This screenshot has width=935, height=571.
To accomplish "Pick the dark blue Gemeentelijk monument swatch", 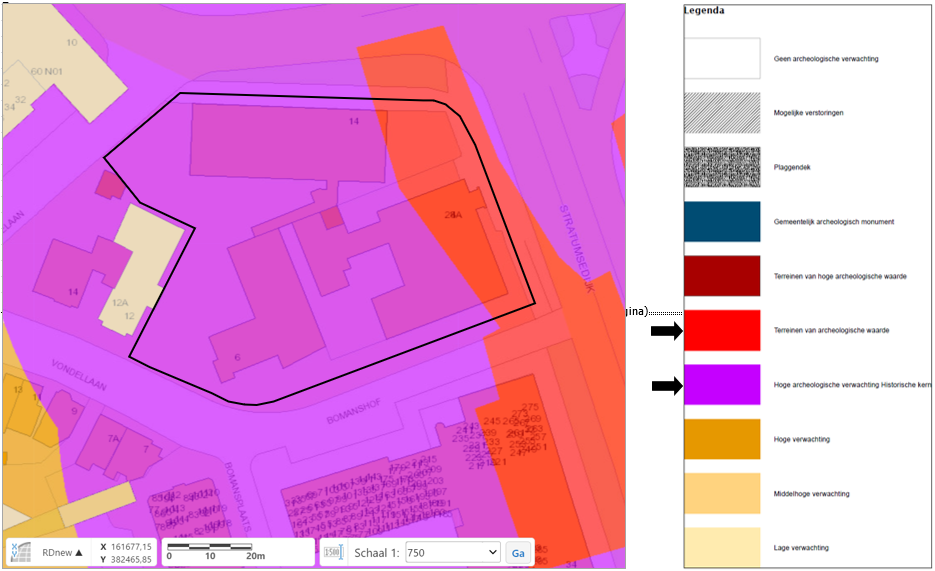I will (721, 222).
